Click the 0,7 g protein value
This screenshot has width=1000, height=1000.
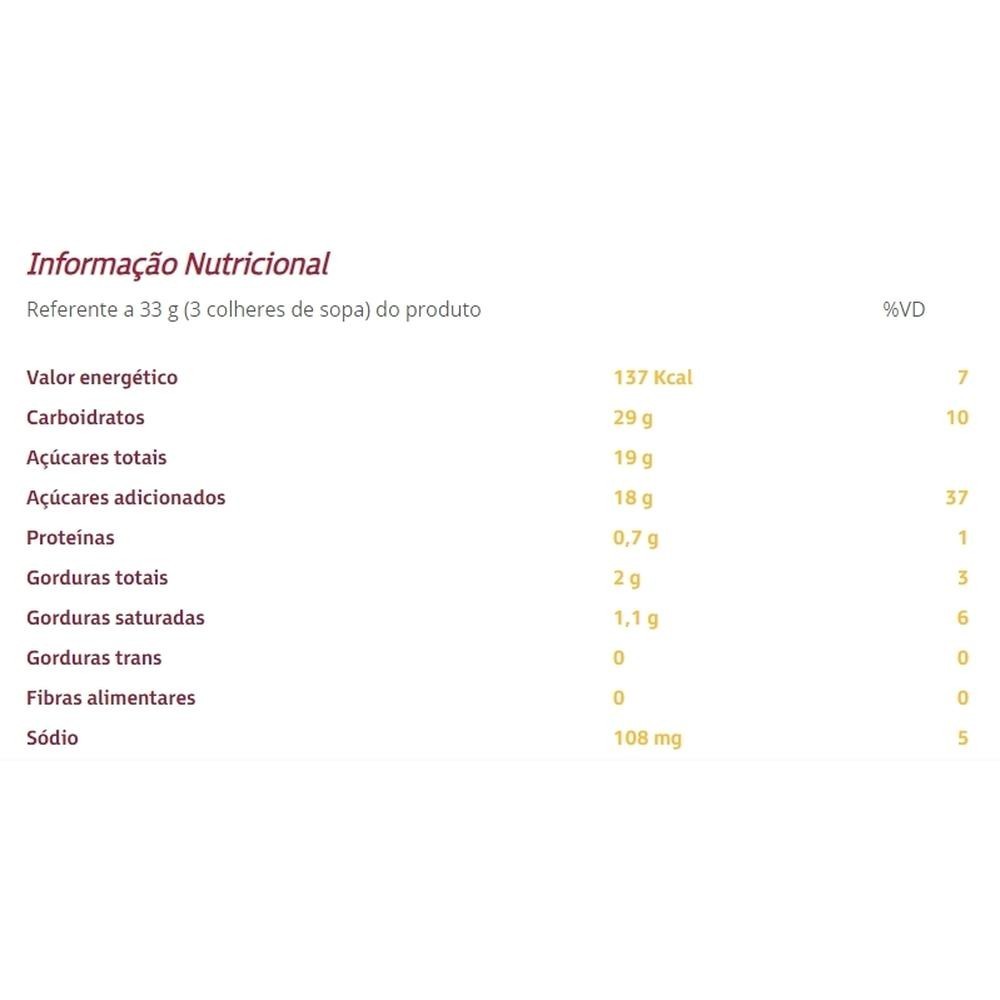[636, 538]
